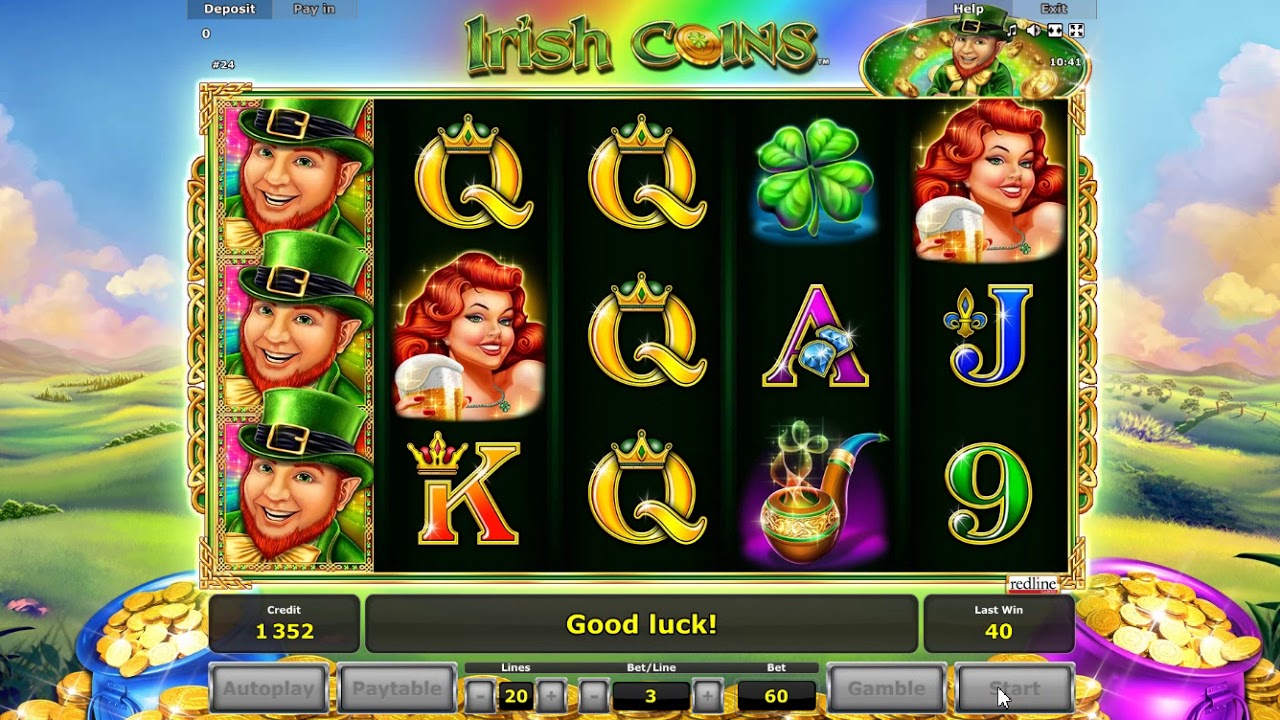Click the red K crown symbol
1280x720 pixels.
pos(464,491)
